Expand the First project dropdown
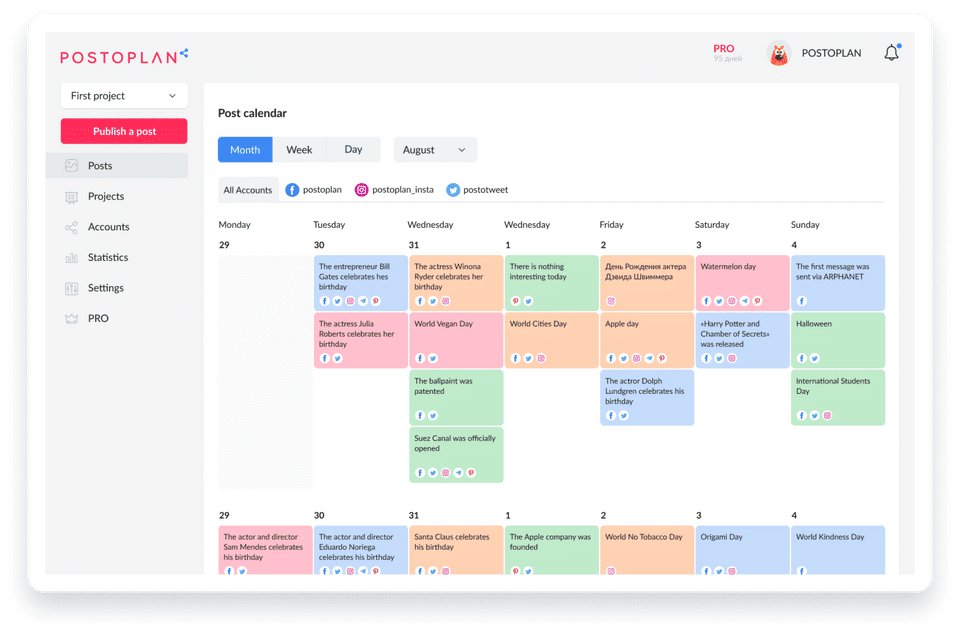Image resolution: width=960 pixels, height=634 pixels. point(124,96)
